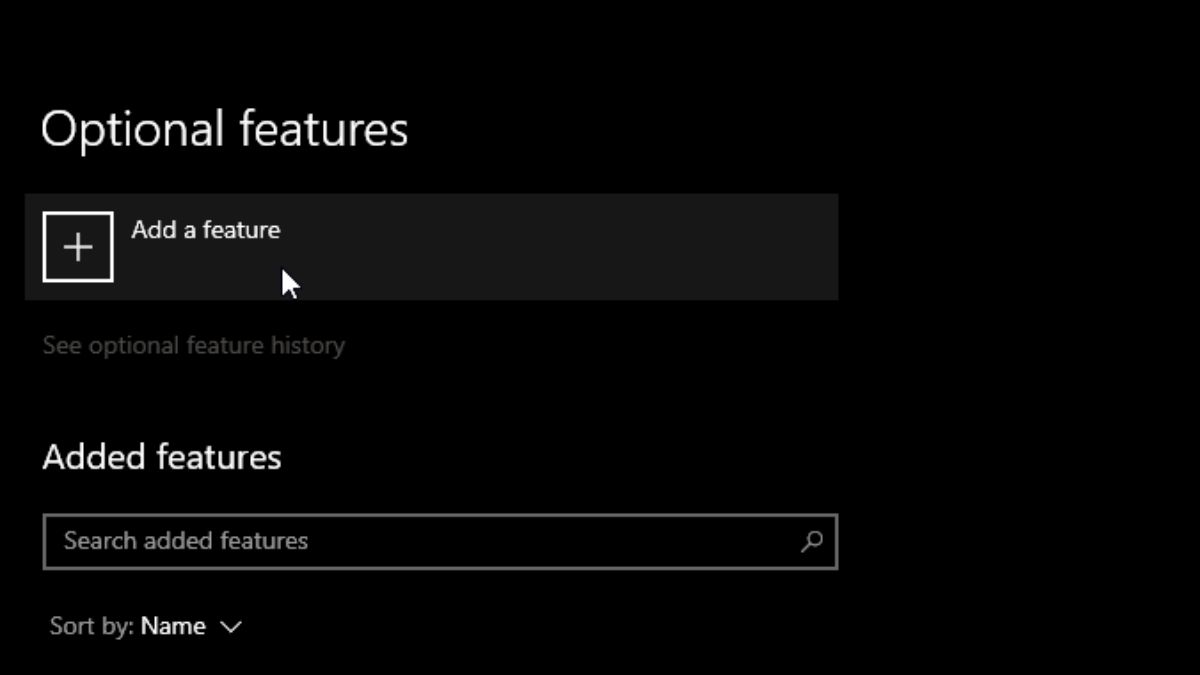Select the "Add a feature" label text
1200x675 pixels.
(x=205, y=230)
